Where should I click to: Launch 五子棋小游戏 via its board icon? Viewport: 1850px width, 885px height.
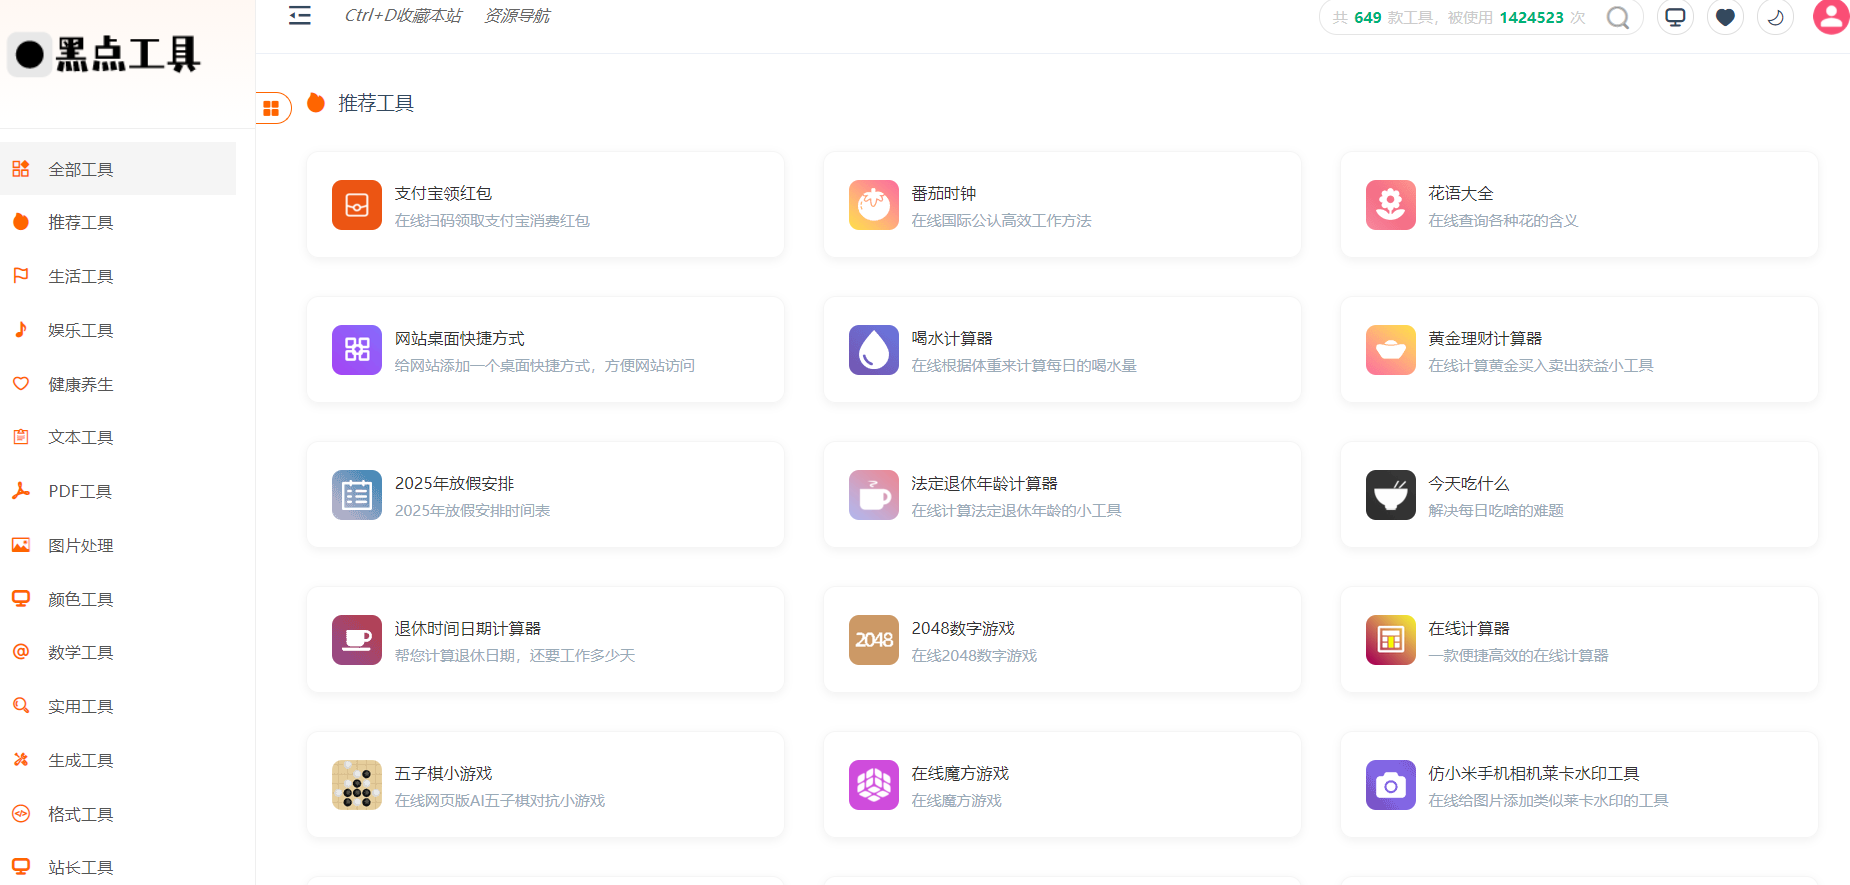tap(357, 785)
